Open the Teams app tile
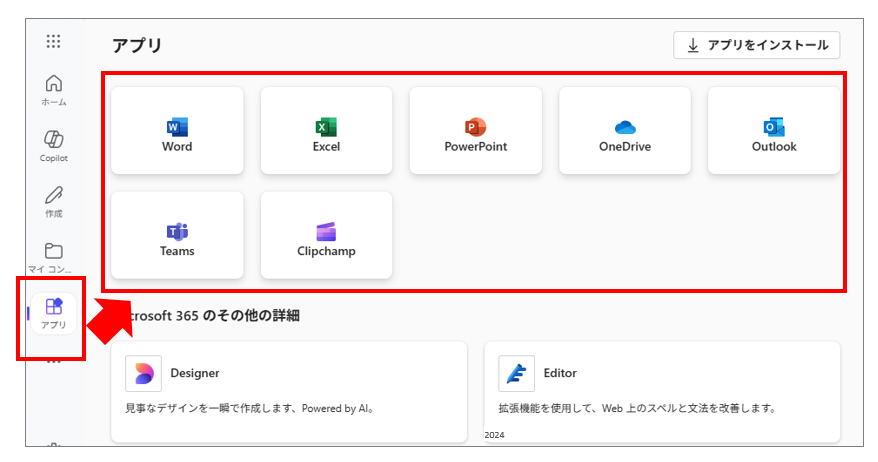The height and width of the screenshot is (462, 878). tap(178, 235)
